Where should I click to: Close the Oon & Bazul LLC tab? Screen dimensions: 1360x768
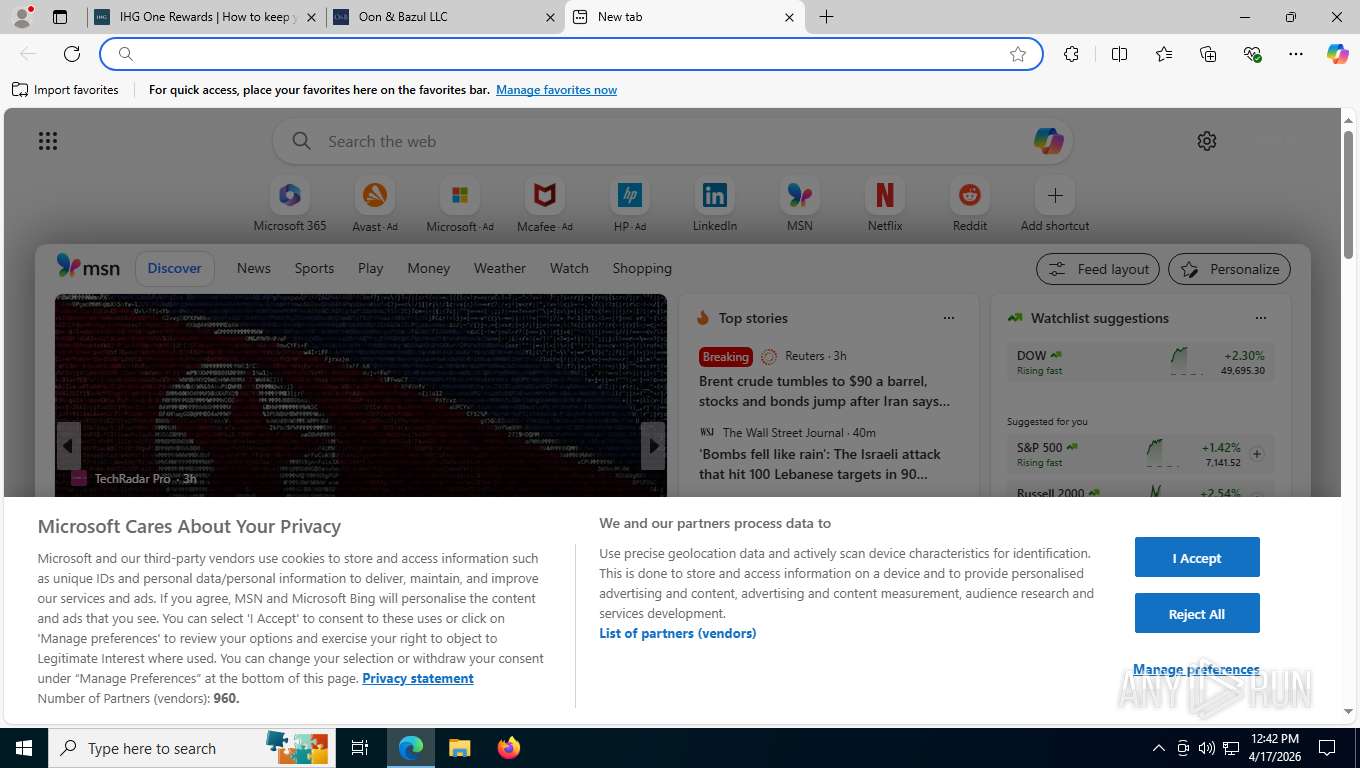(551, 17)
